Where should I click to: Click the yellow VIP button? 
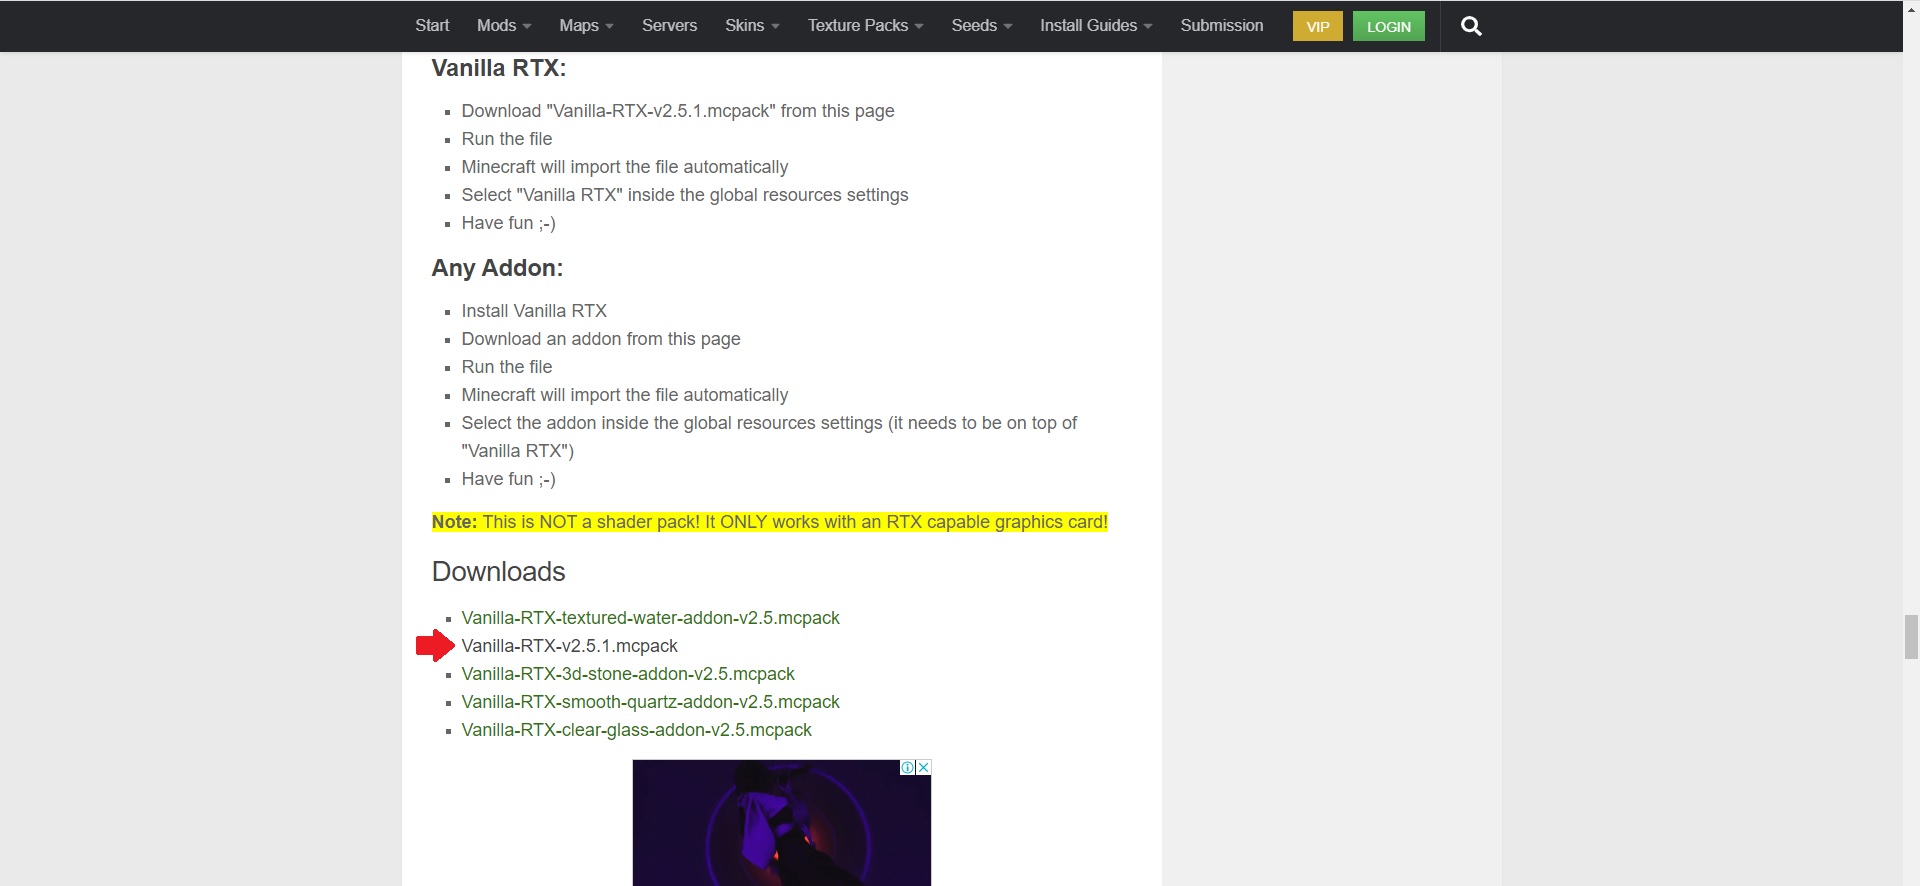[1317, 27]
